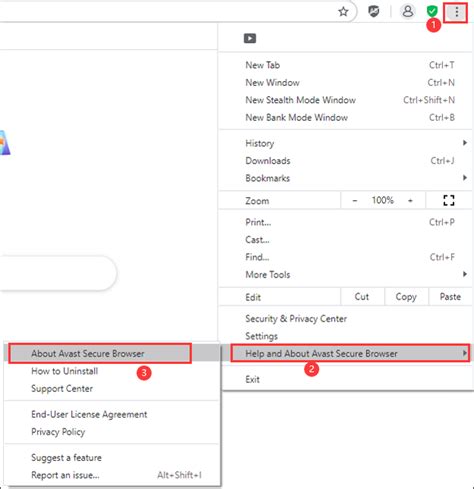
Task: Open End-User License Agreement
Action: (112, 414)
